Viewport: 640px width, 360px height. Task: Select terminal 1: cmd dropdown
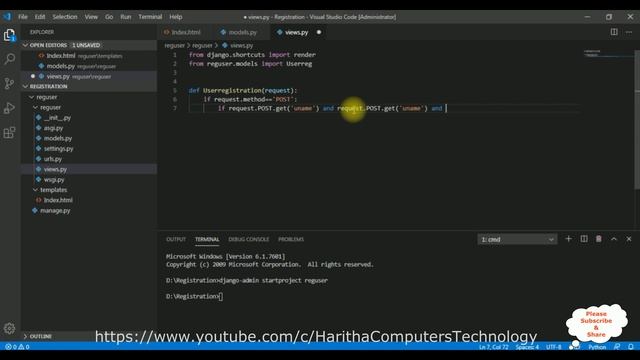tap(517, 239)
